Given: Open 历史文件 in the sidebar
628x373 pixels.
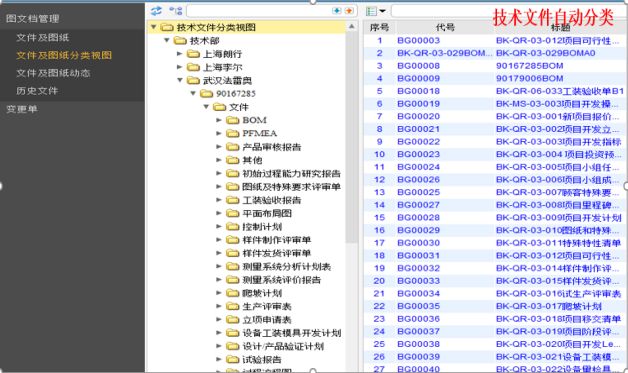Looking at the screenshot, I should [x=37, y=91].
